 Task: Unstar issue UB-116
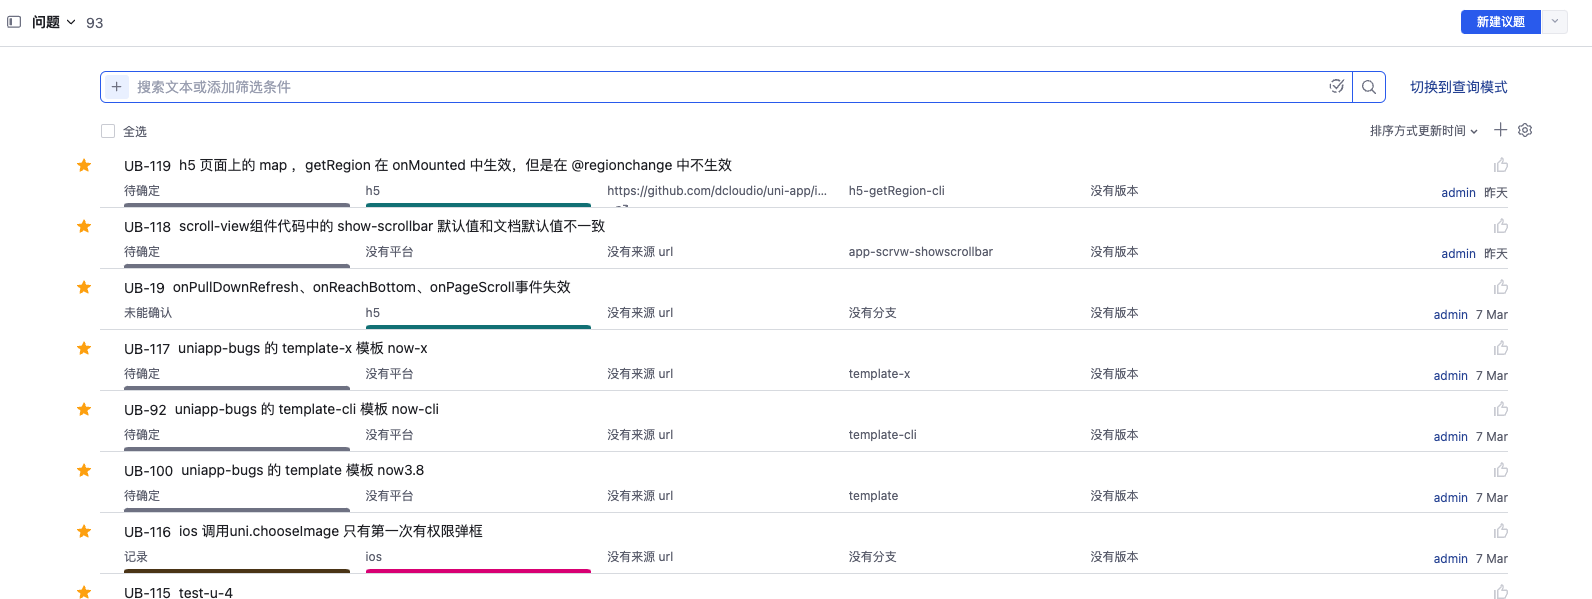pos(84,531)
